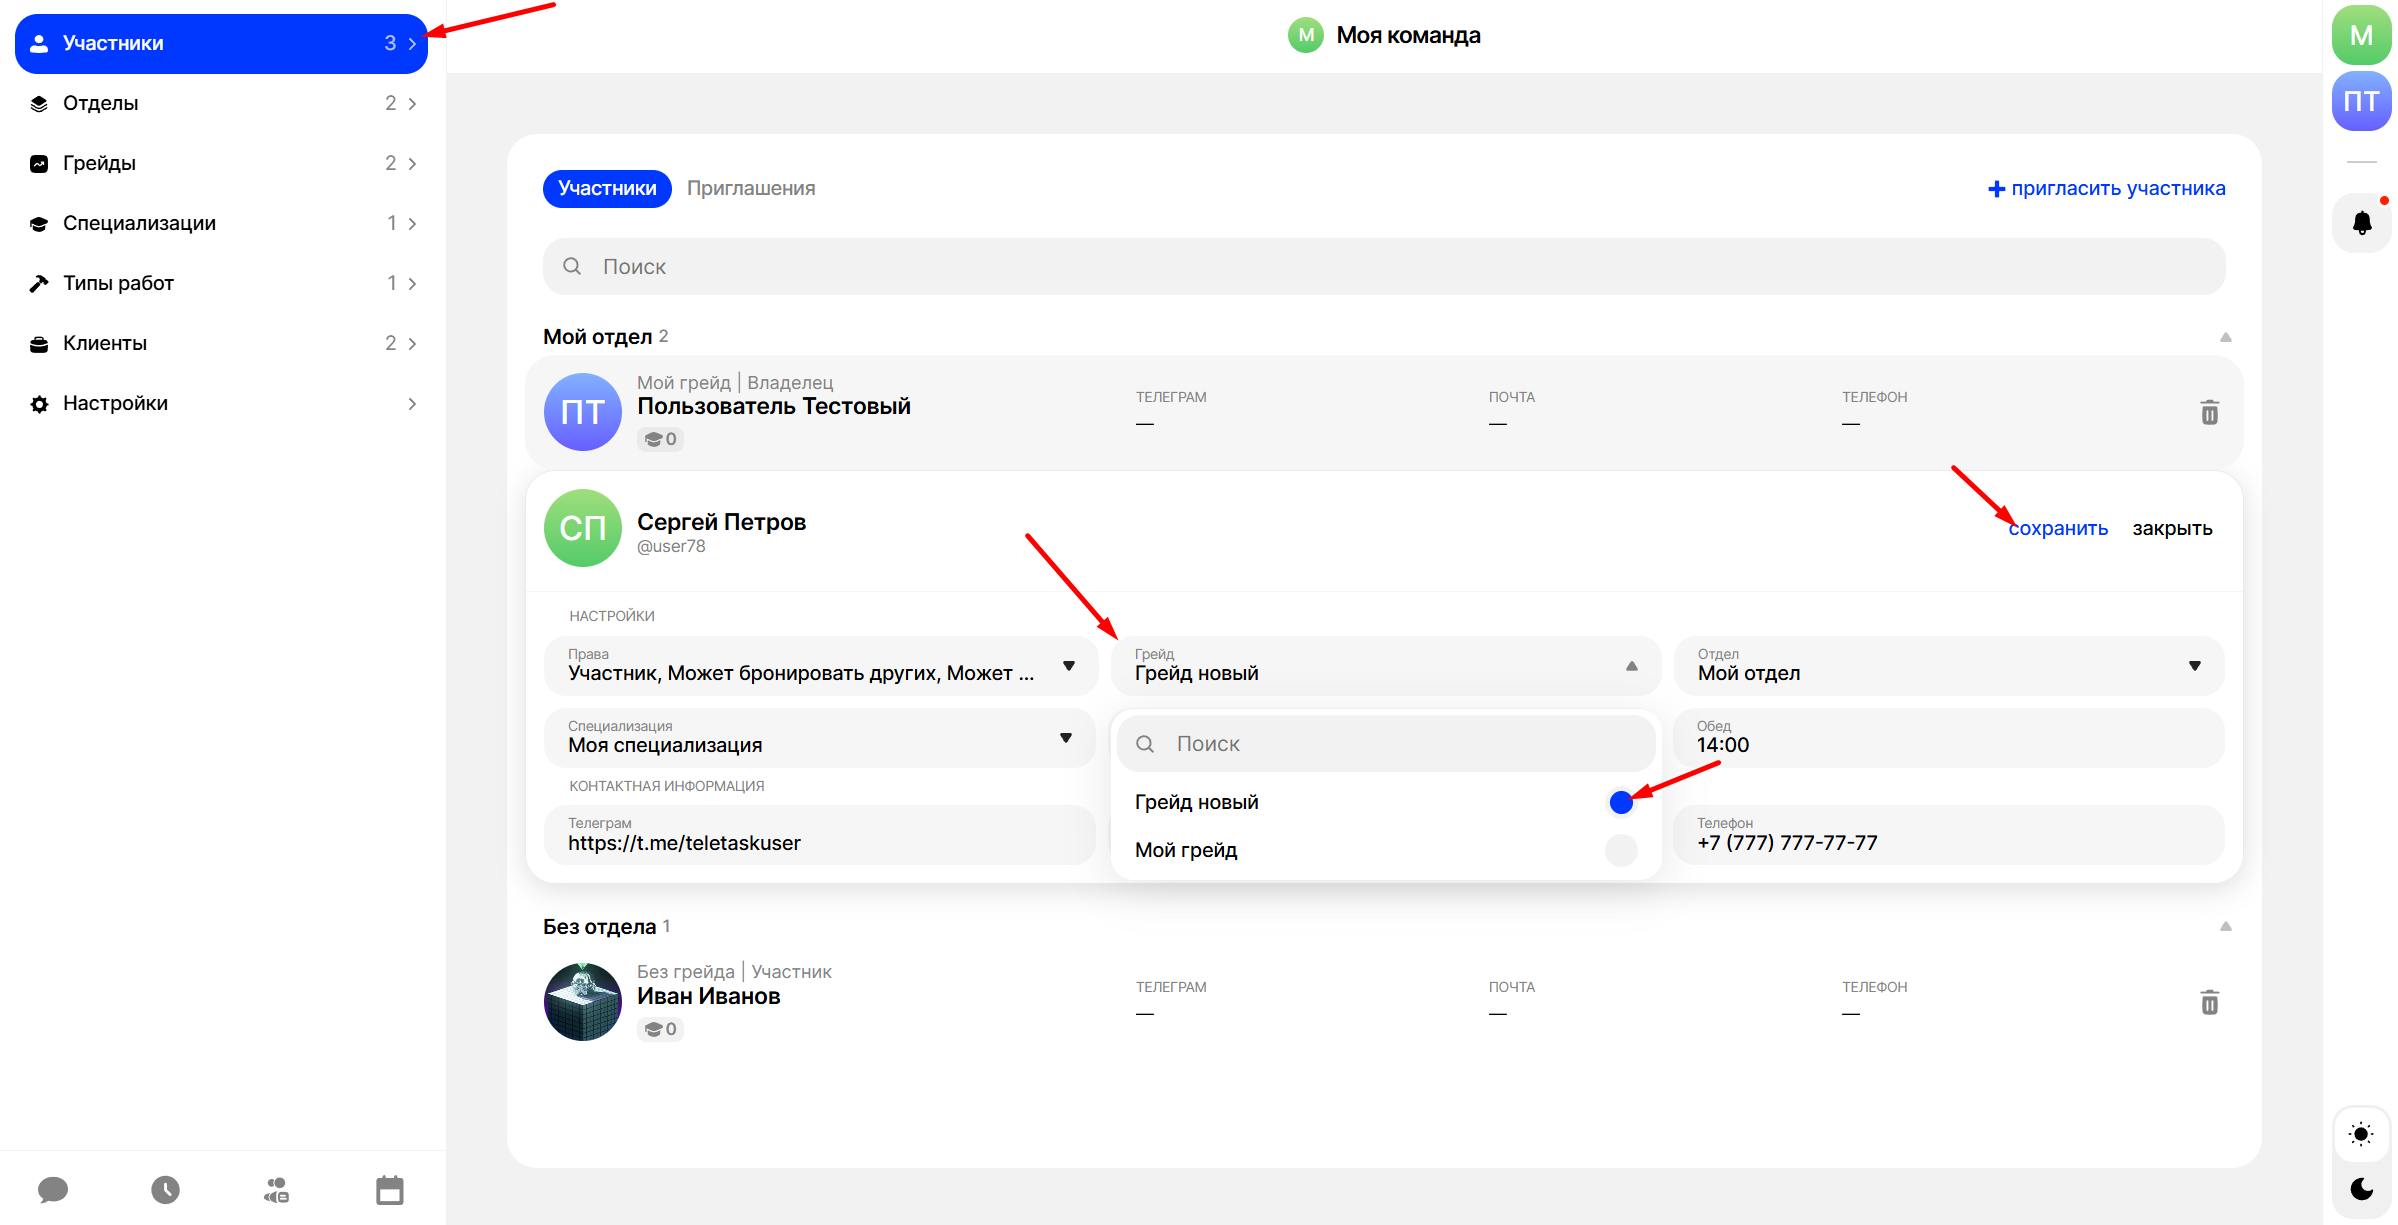This screenshot has width=2398, height=1225.
Task: Open the Отдел dropdown
Action: 1947,666
